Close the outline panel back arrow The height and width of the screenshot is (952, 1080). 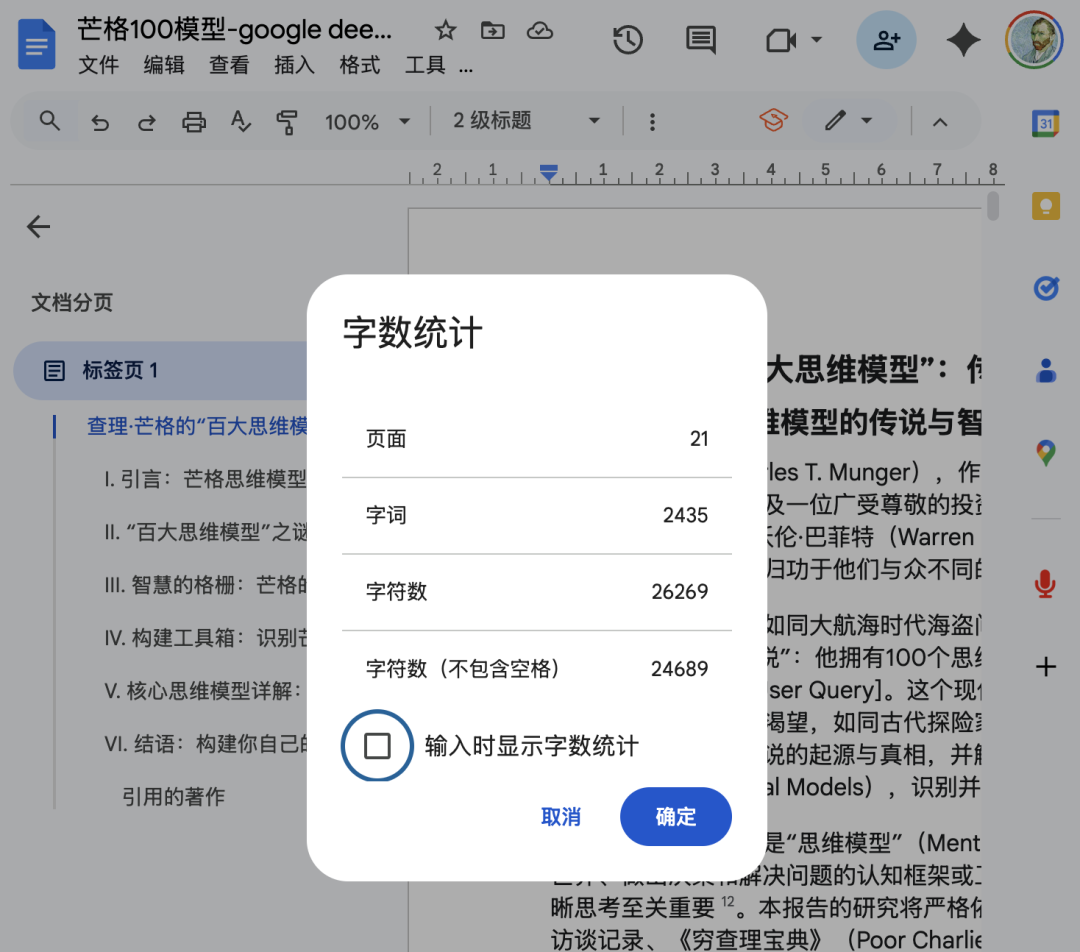point(39,227)
